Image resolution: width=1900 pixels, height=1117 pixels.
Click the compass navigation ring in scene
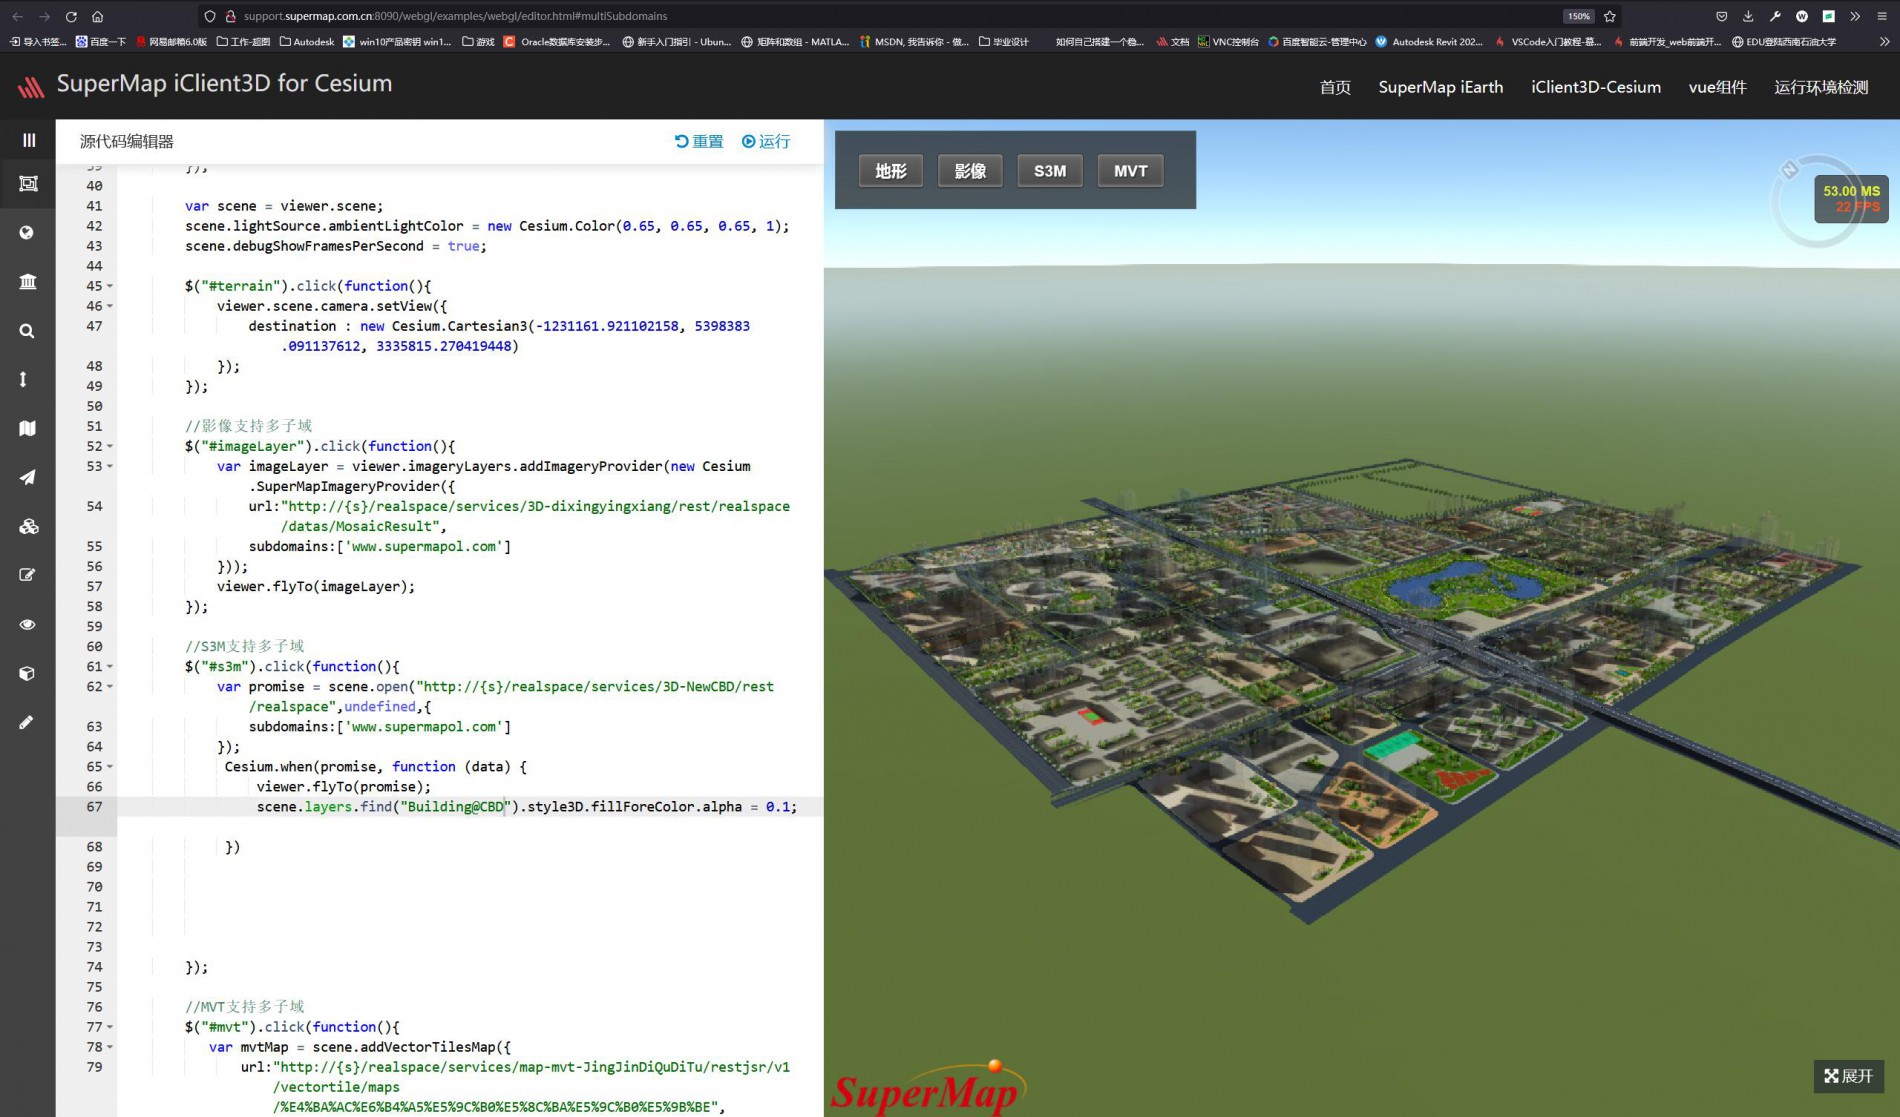1816,202
